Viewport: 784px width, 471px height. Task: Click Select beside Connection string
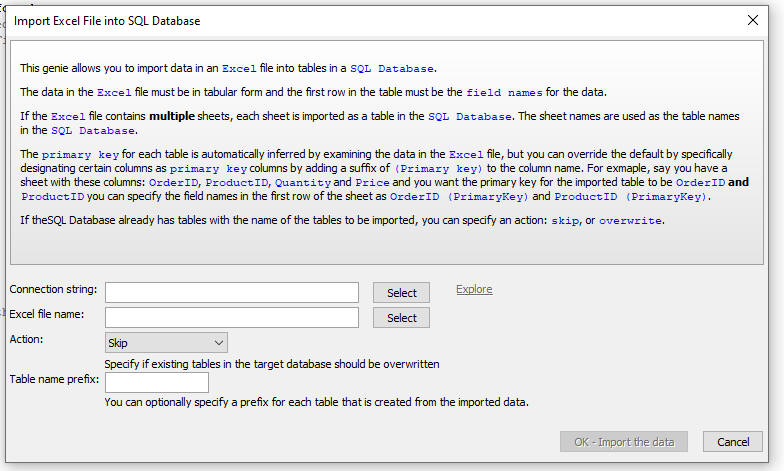coord(401,292)
